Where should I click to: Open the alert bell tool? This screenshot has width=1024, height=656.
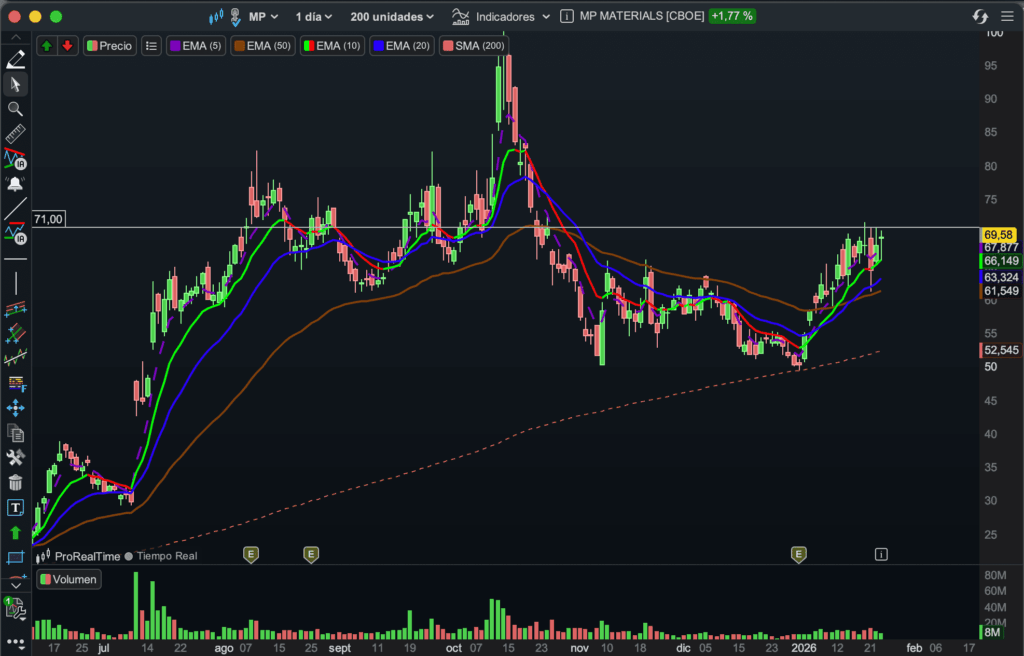(15, 184)
